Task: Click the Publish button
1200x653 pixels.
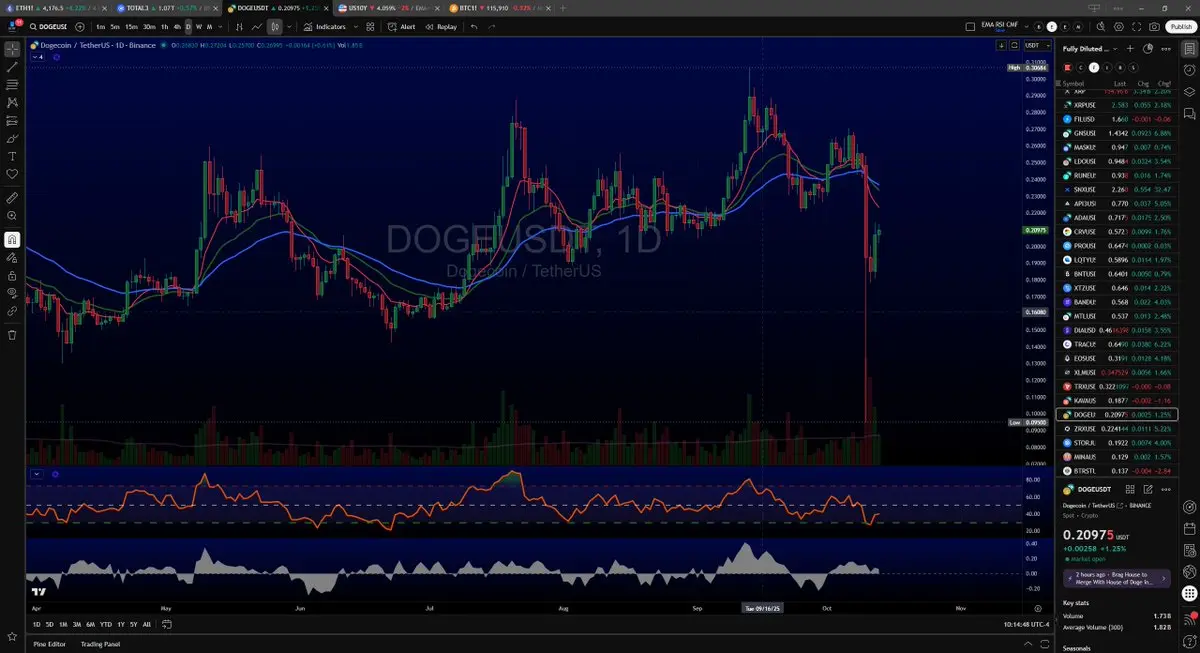Action: [x=1180, y=27]
